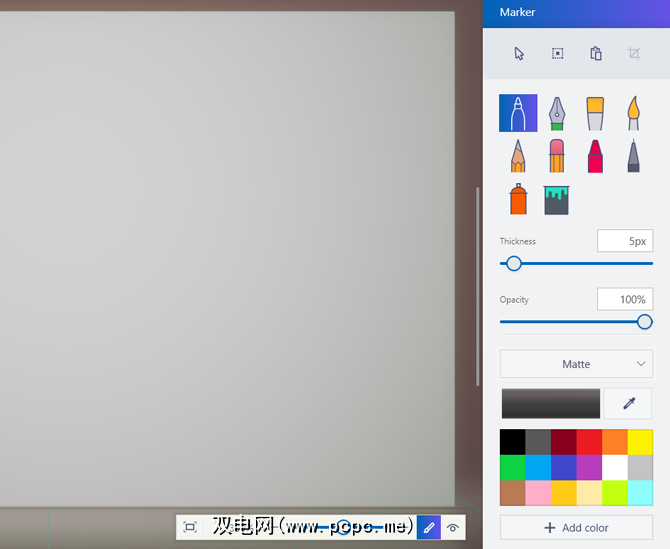The width and height of the screenshot is (670, 549).
Task: Click the current color preview bar
Action: tap(551, 403)
